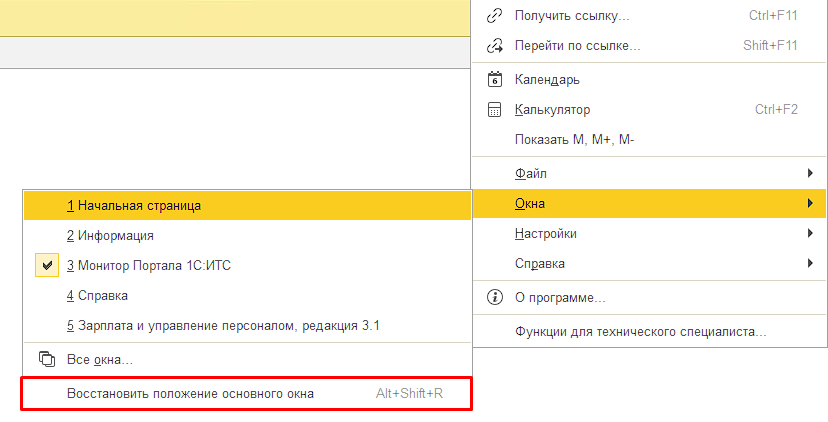Choose Перейти по ссылке... menu entry

pyautogui.click(x=648, y=46)
